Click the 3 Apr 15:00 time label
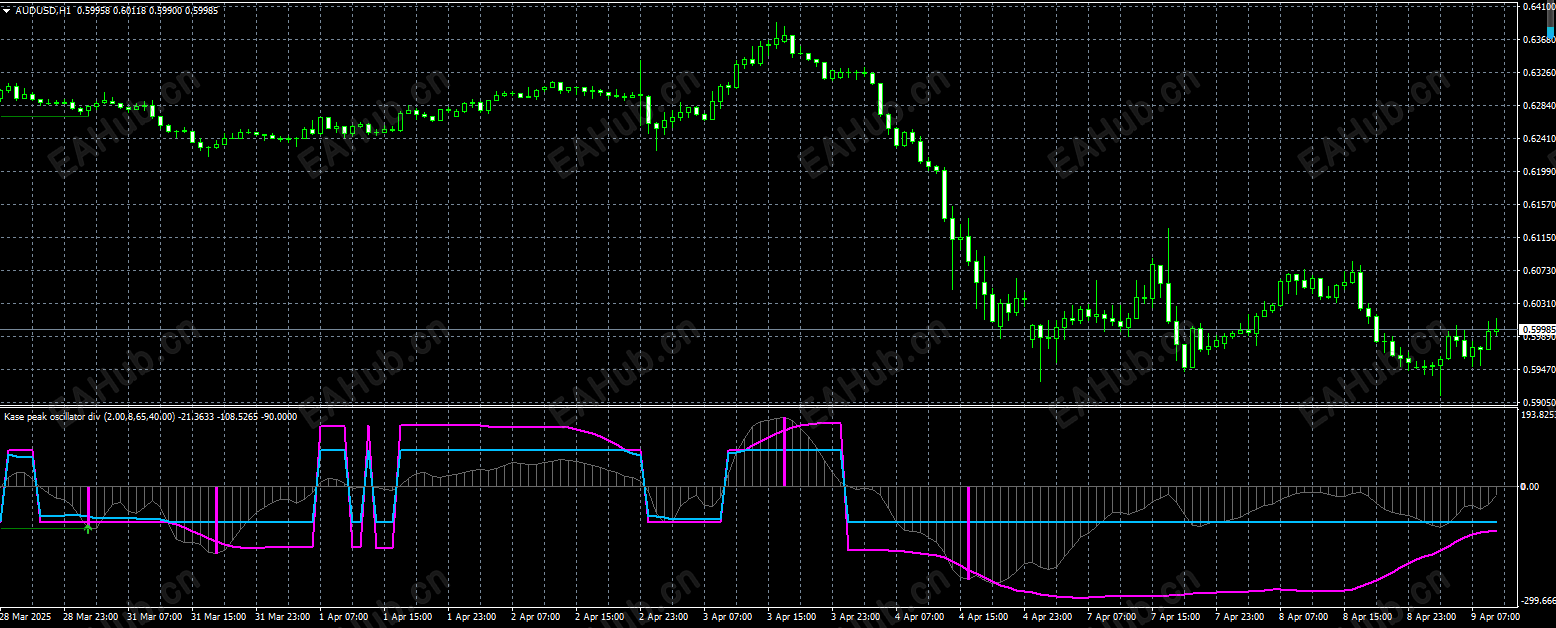Viewport: 1556px width, 628px height. pos(792,617)
